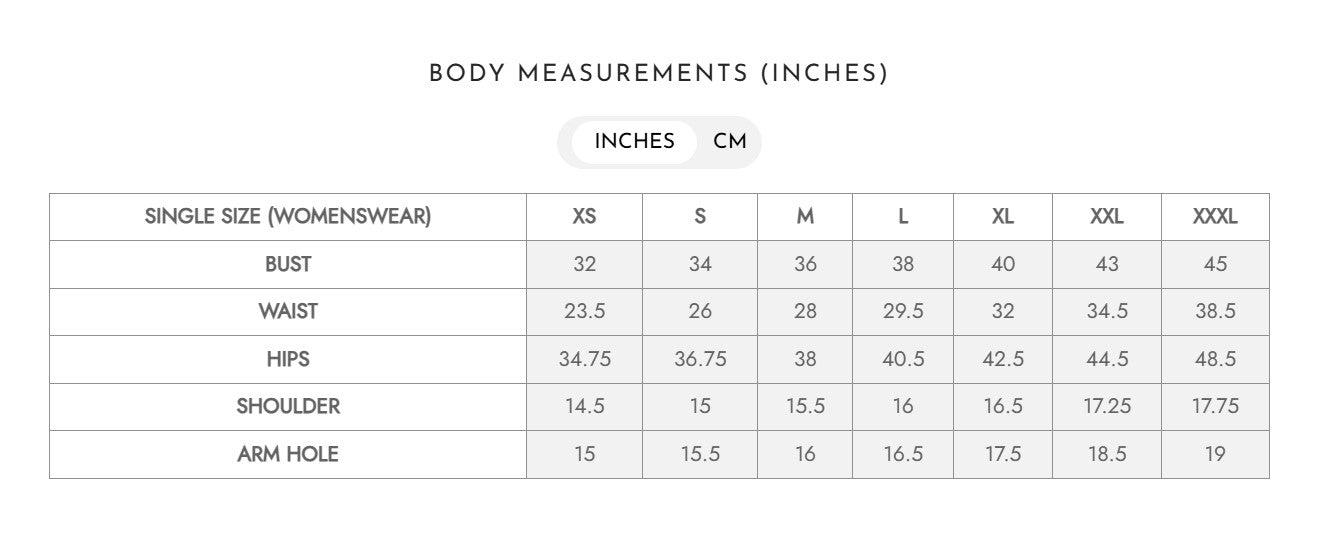1336x537 pixels.
Task: Click the XL size column header
Action: click(x=1003, y=217)
